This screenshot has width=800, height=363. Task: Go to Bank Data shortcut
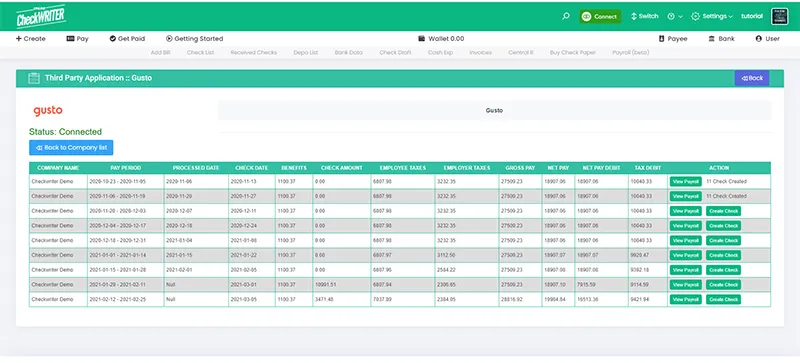pyautogui.click(x=348, y=53)
